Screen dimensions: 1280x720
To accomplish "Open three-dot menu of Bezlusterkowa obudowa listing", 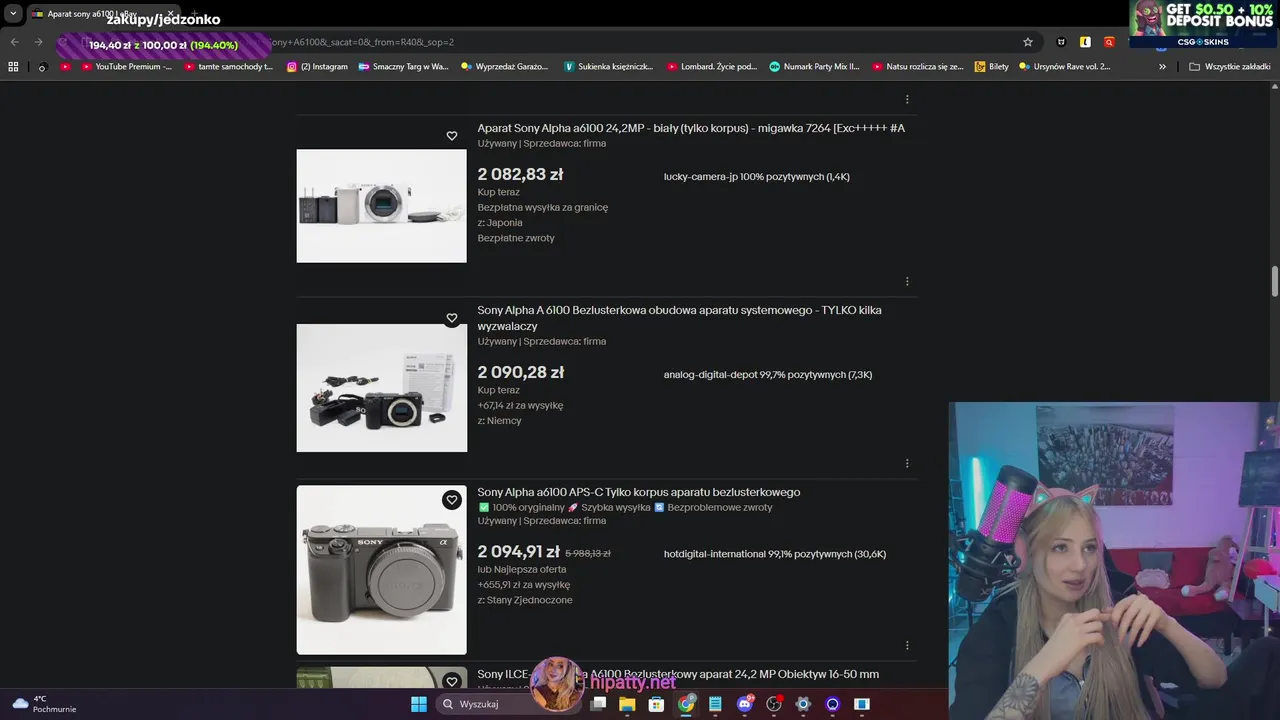I will [x=907, y=464].
